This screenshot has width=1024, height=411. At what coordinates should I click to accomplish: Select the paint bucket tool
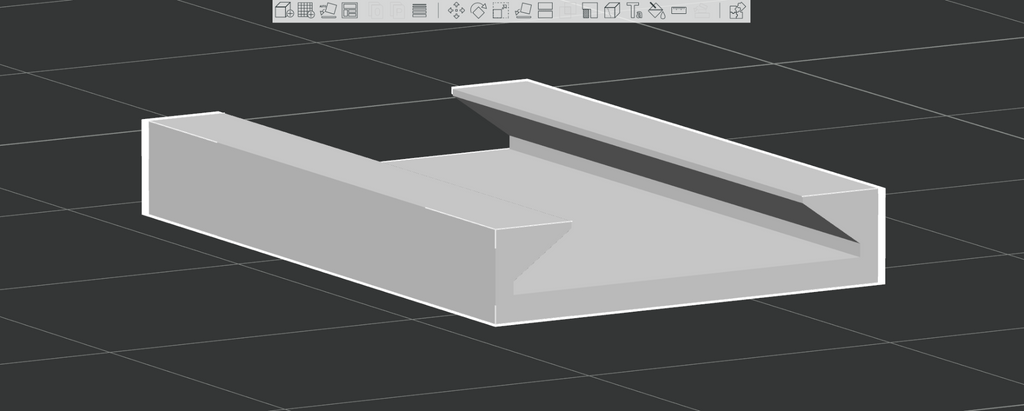coord(657,10)
